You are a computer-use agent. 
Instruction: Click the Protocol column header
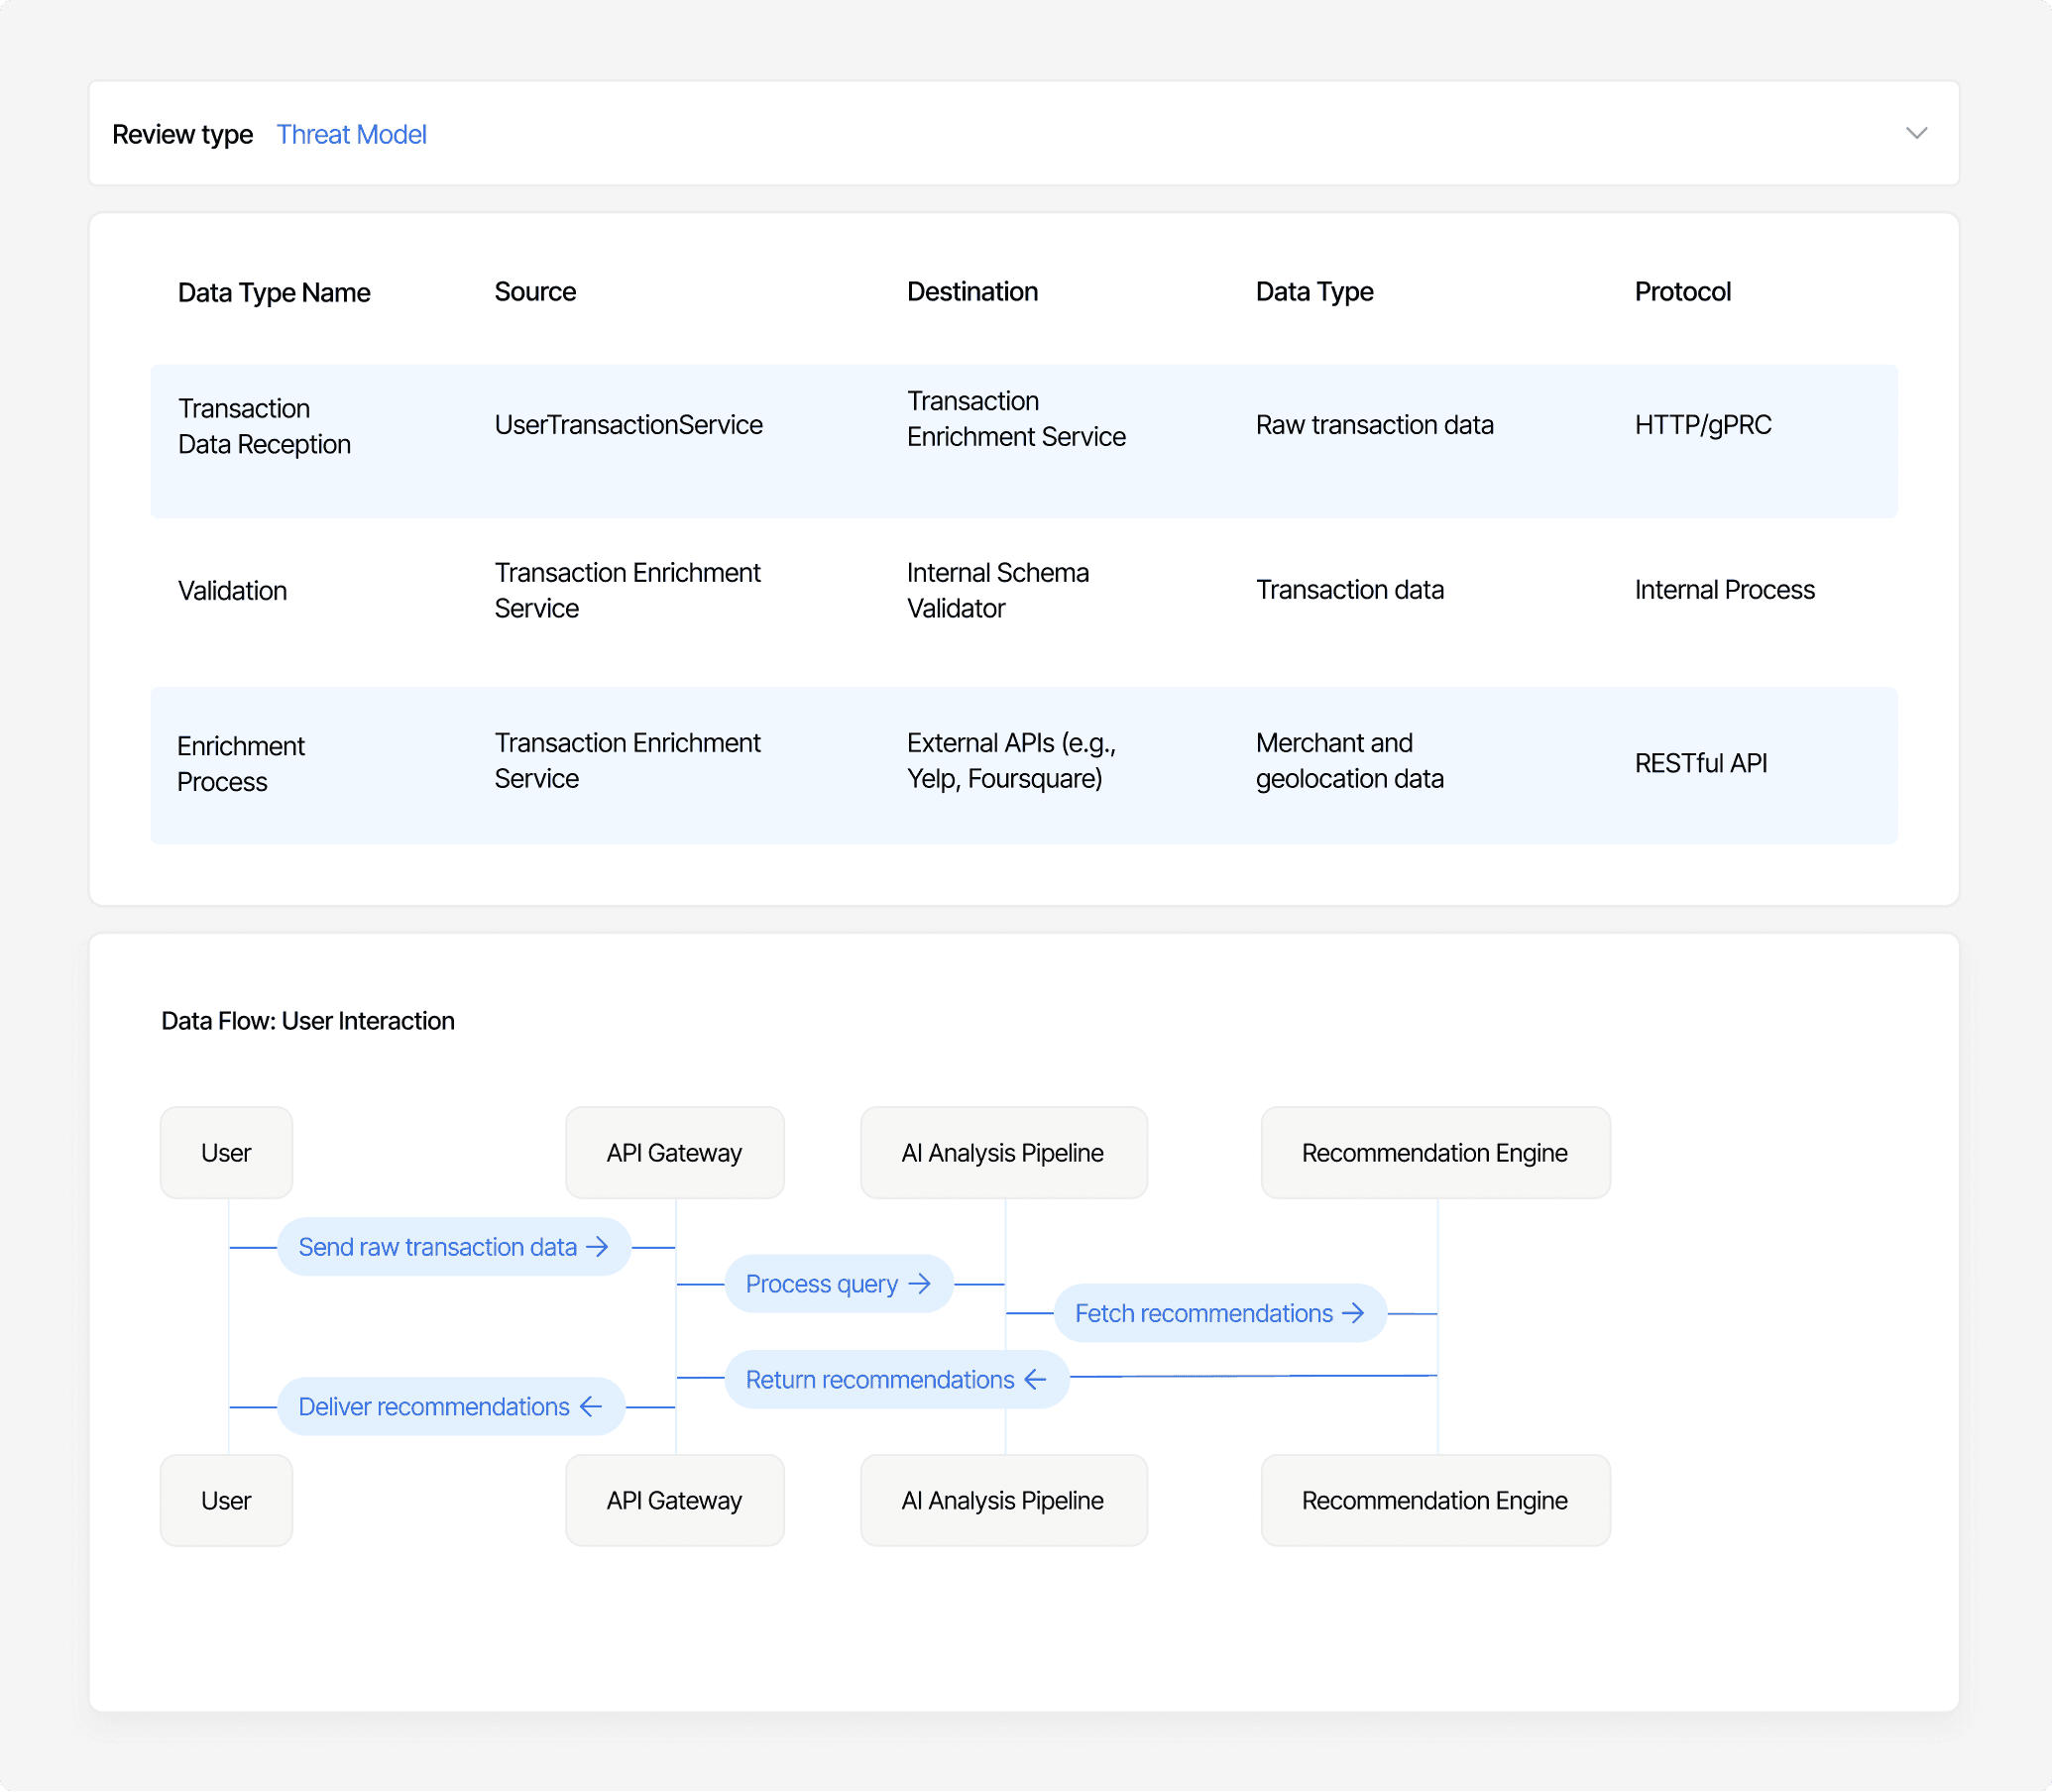(1682, 291)
